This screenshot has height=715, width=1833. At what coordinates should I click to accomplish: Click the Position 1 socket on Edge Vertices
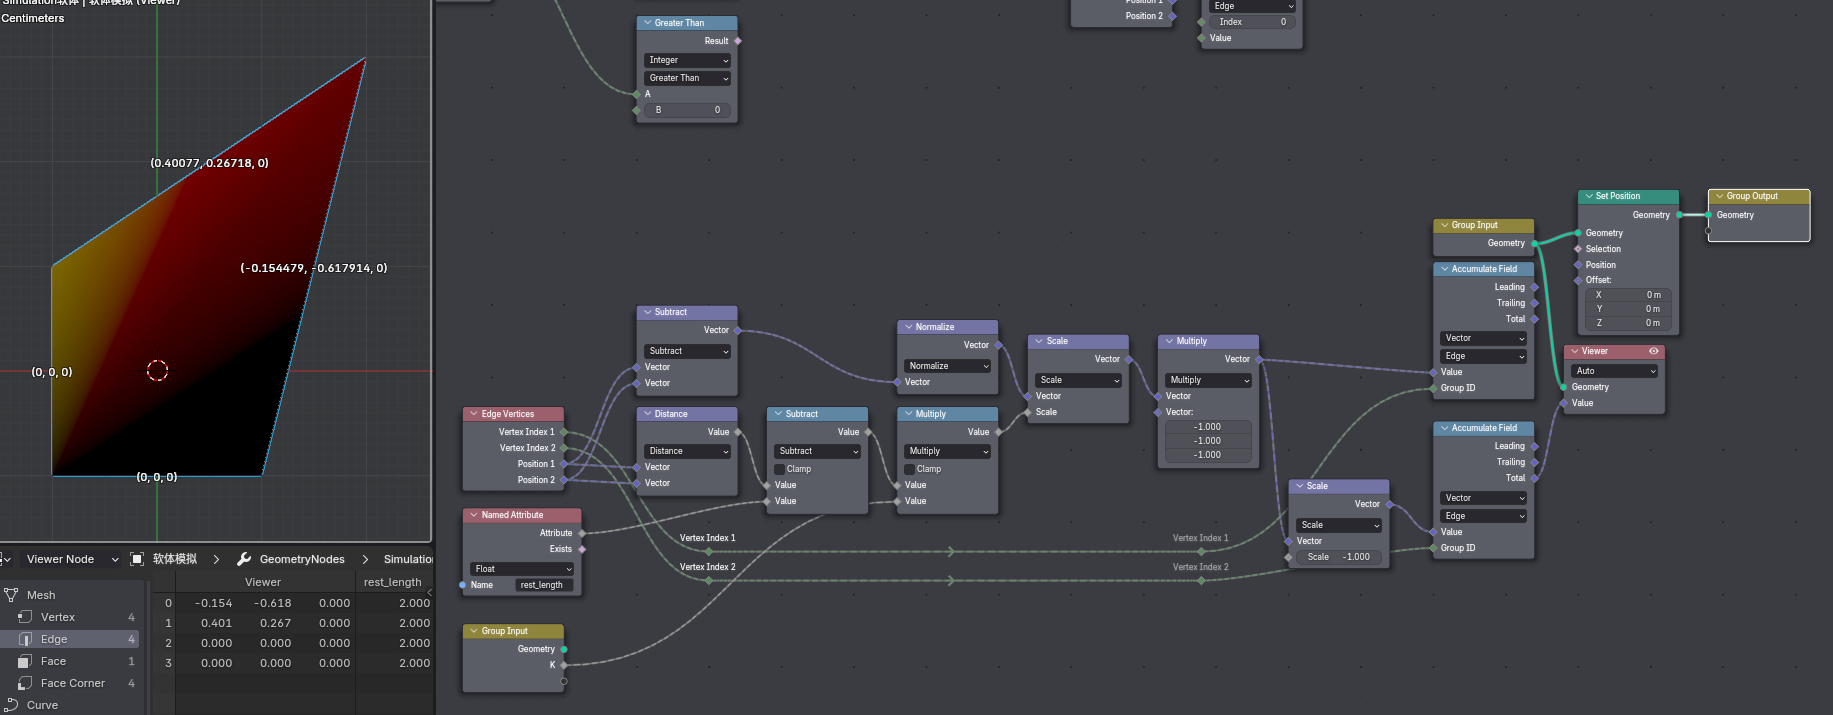pyautogui.click(x=564, y=464)
